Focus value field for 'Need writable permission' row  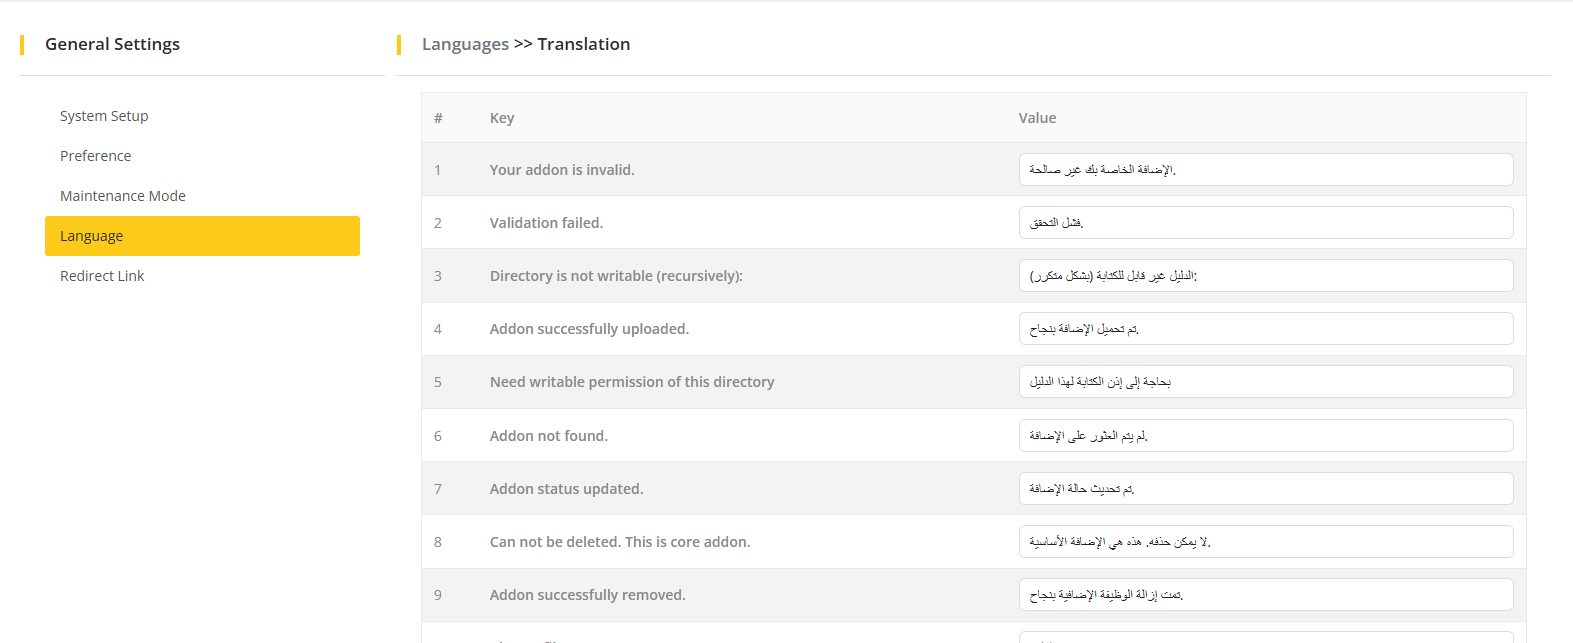coord(1265,382)
